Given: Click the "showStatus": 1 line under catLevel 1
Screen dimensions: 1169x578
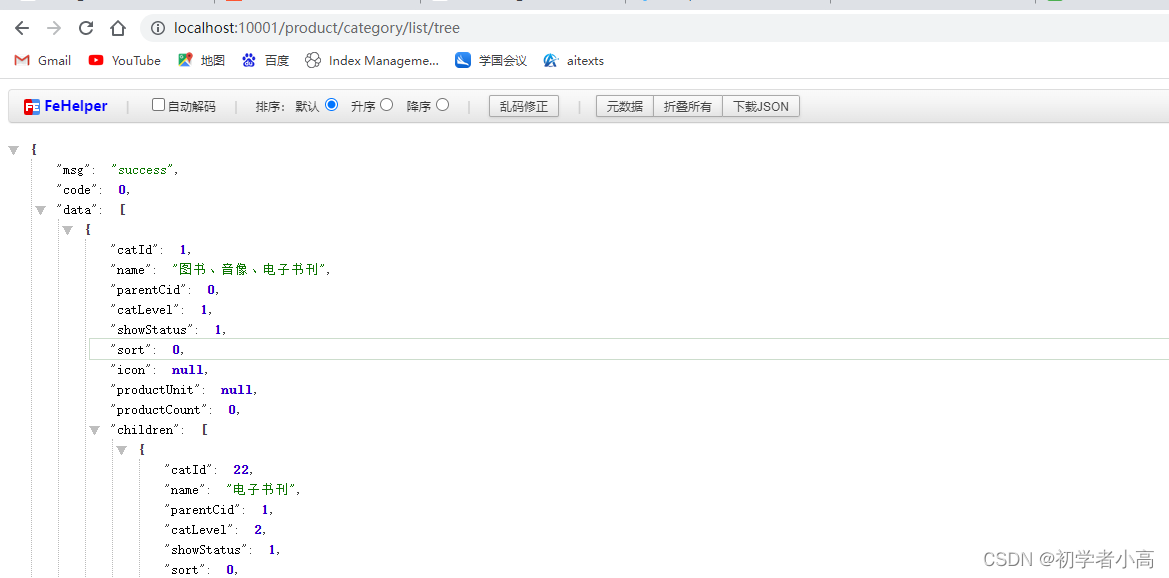Looking at the screenshot, I should click(x=168, y=330).
